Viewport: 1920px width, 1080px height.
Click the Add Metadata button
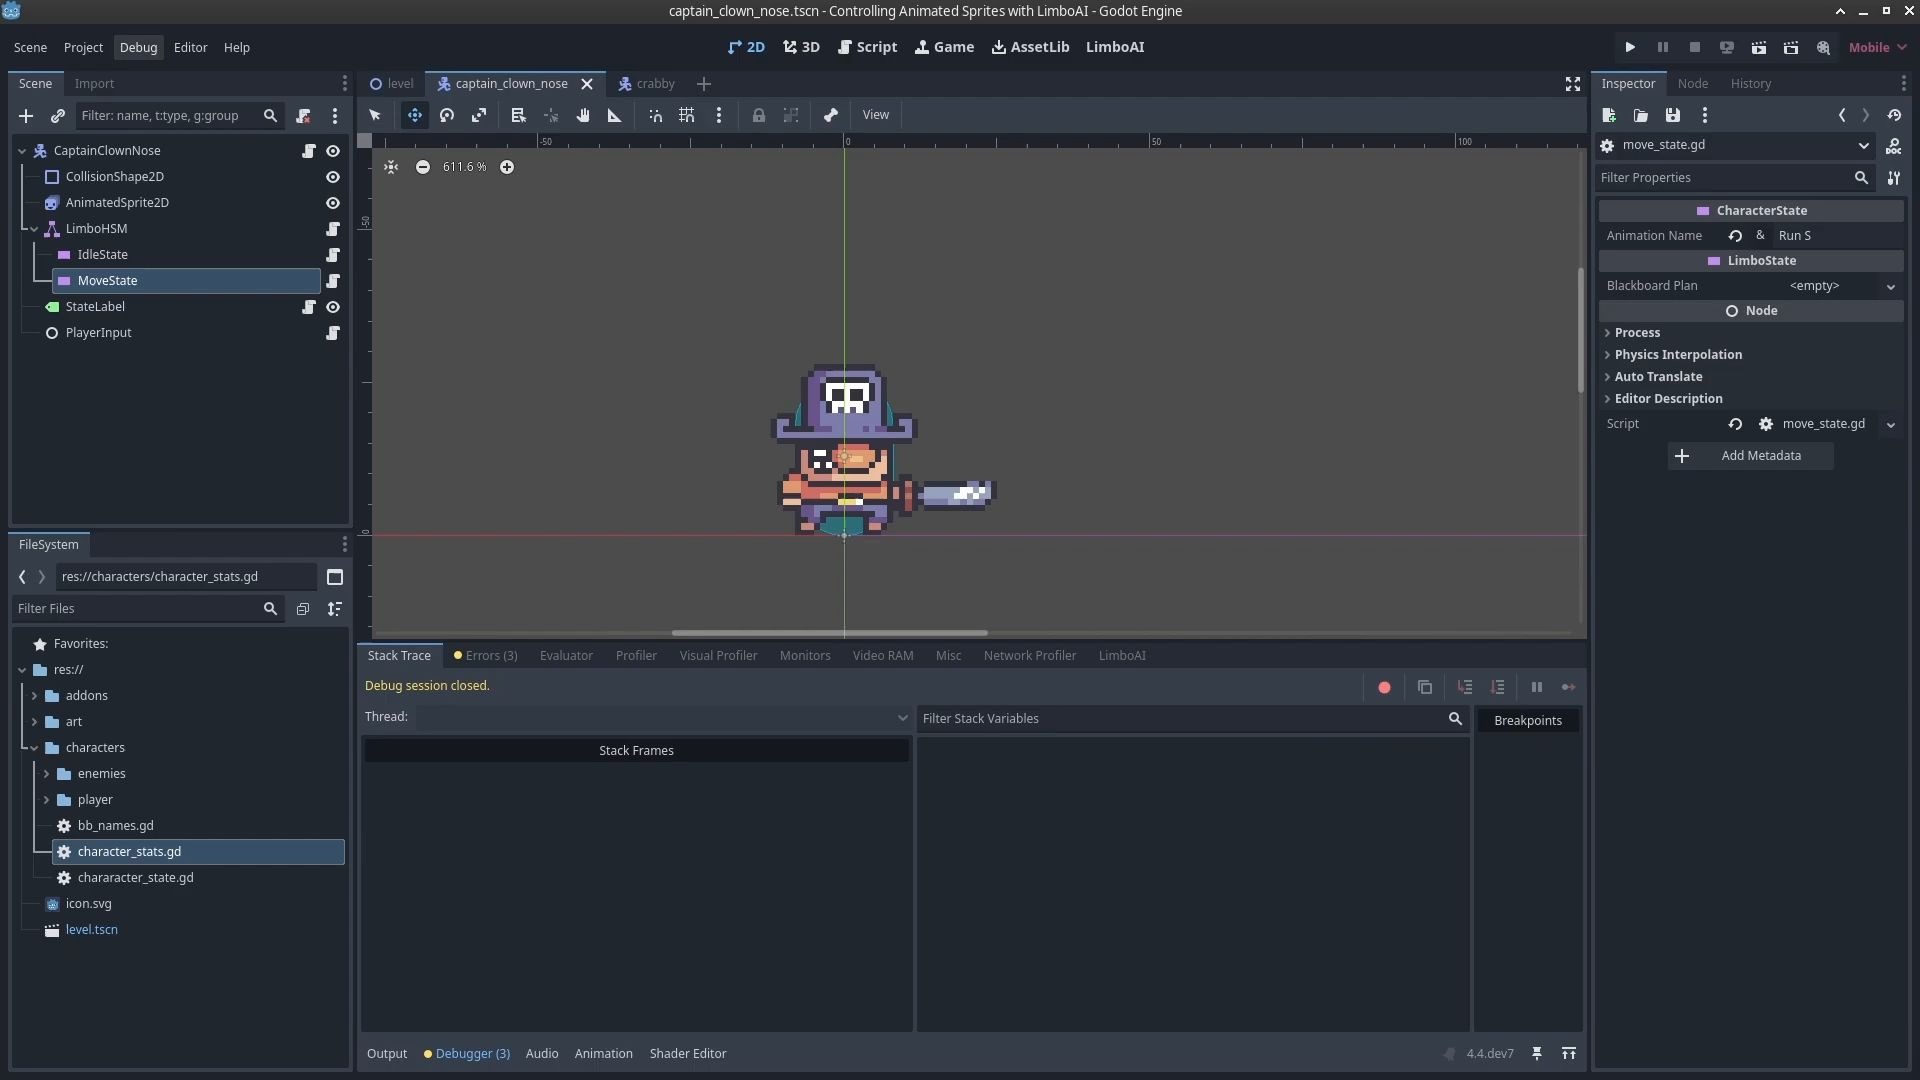[x=1750, y=456]
